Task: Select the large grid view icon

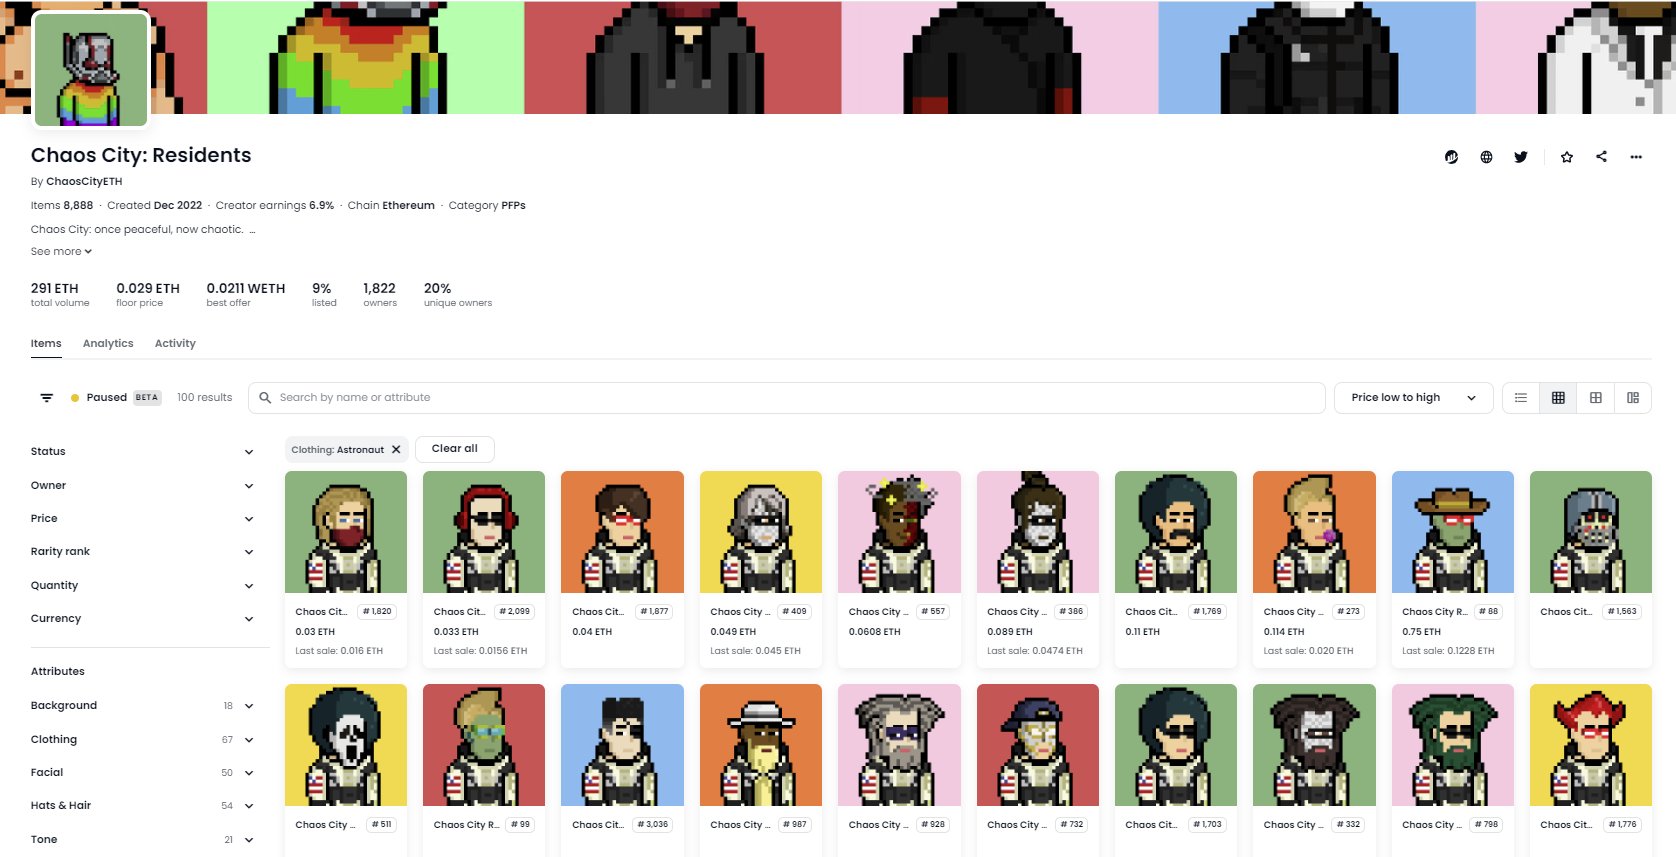Action: click(x=1596, y=398)
